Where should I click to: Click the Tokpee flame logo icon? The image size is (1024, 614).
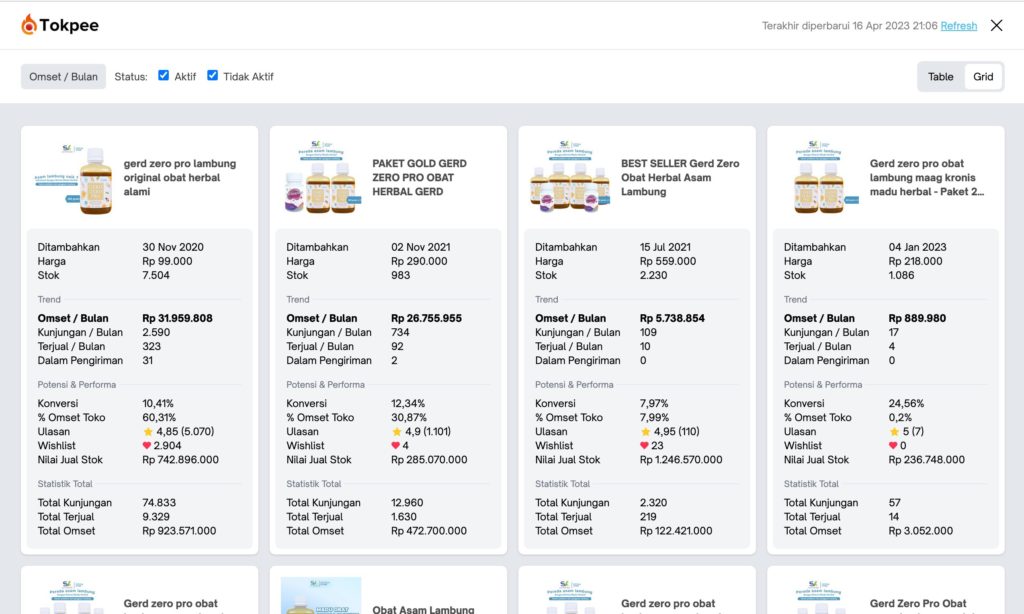(29, 25)
